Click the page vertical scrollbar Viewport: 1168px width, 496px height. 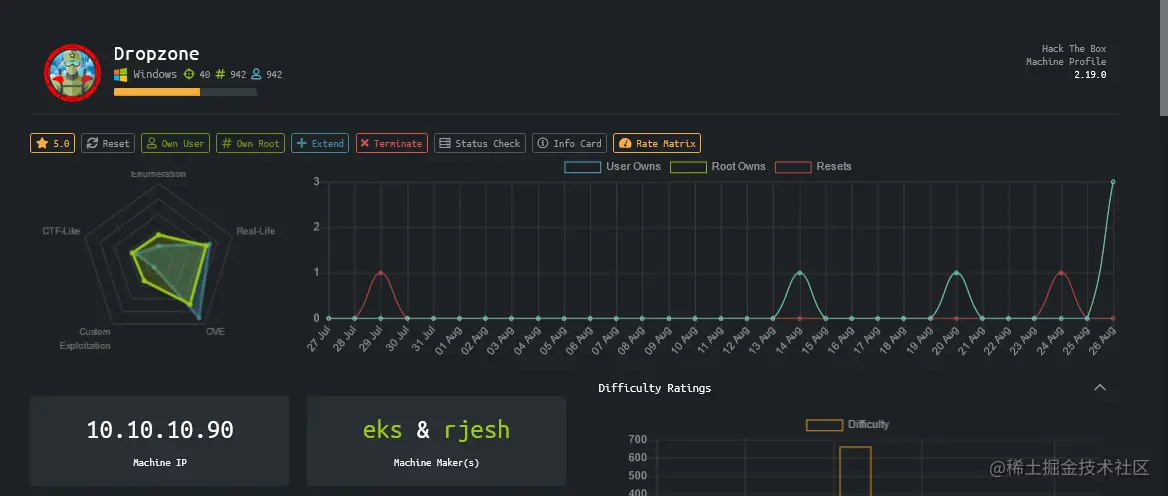1163,58
